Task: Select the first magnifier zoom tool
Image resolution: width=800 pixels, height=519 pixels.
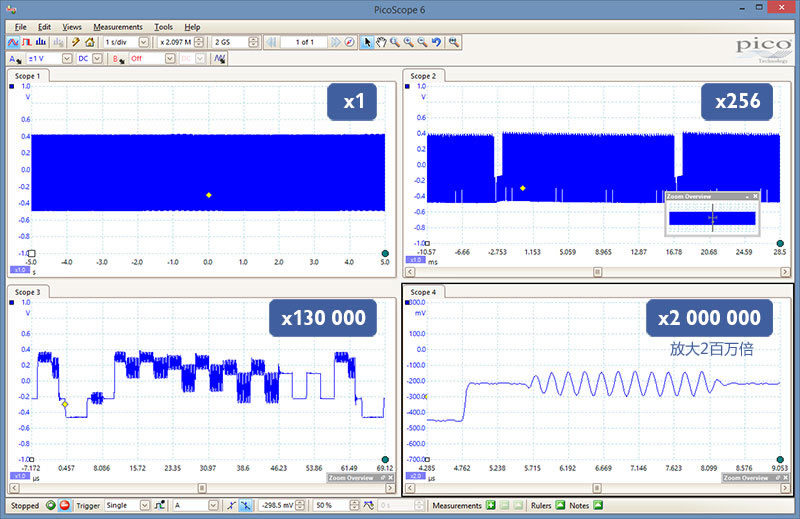Action: point(395,42)
